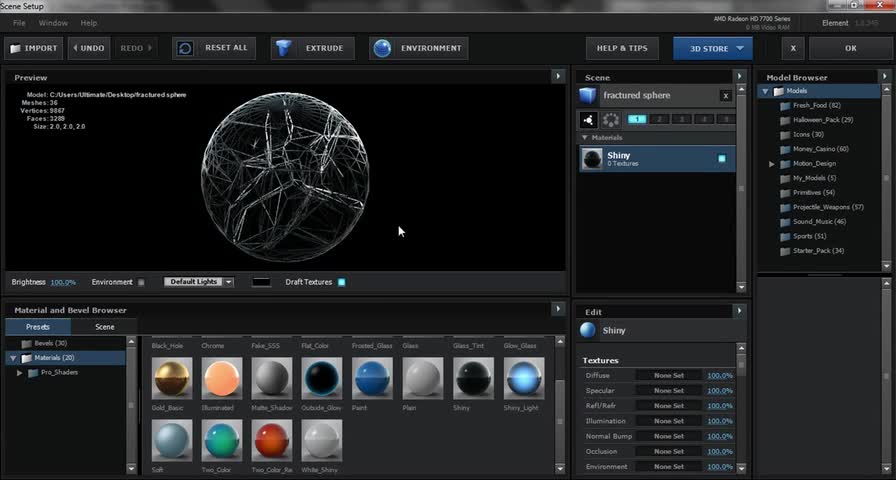Confirm with the OK button

(851, 49)
